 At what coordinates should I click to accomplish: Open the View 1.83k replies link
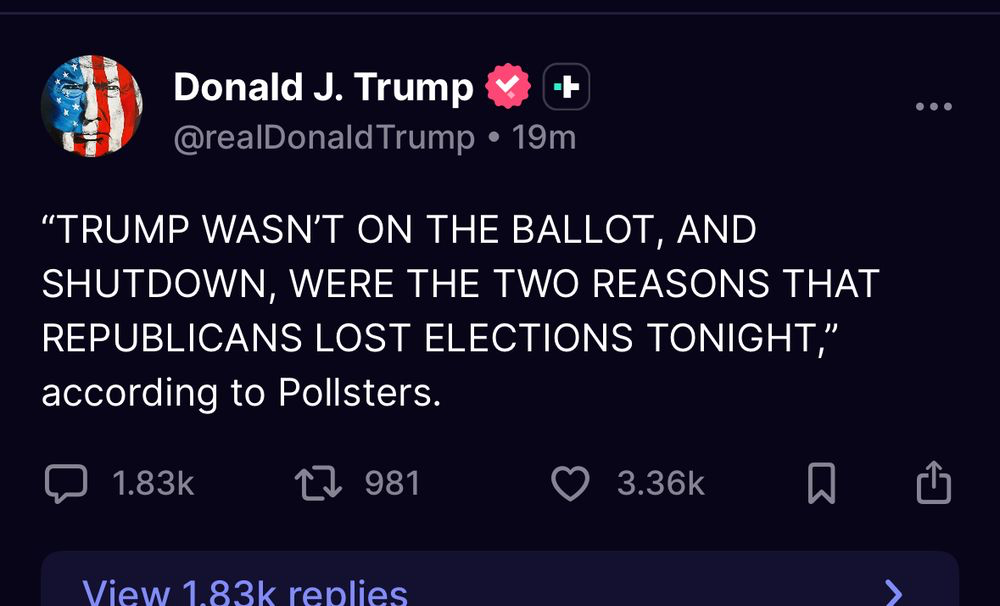coord(245,592)
